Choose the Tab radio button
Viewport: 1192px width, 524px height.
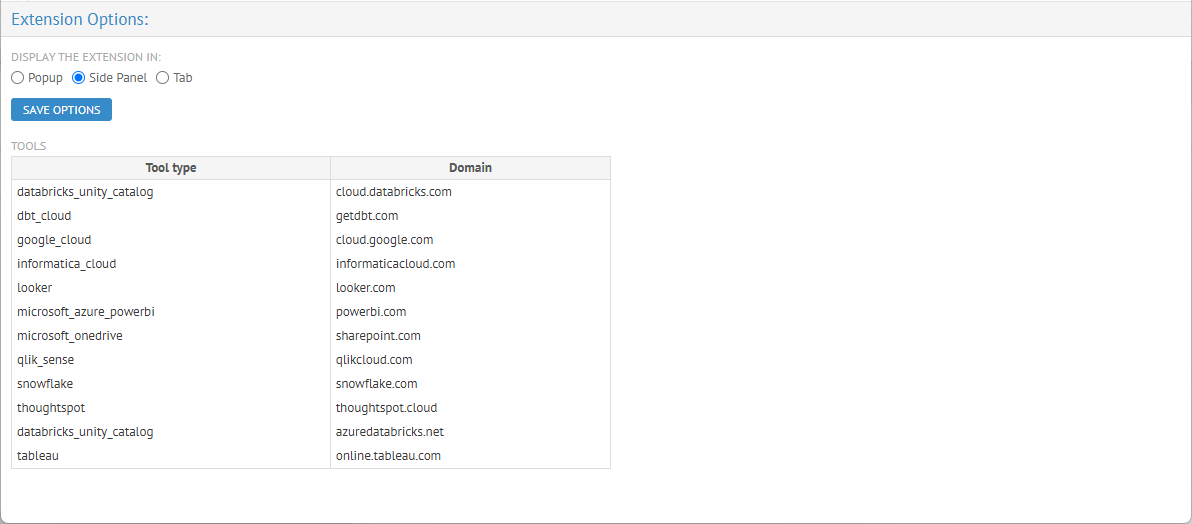click(163, 78)
